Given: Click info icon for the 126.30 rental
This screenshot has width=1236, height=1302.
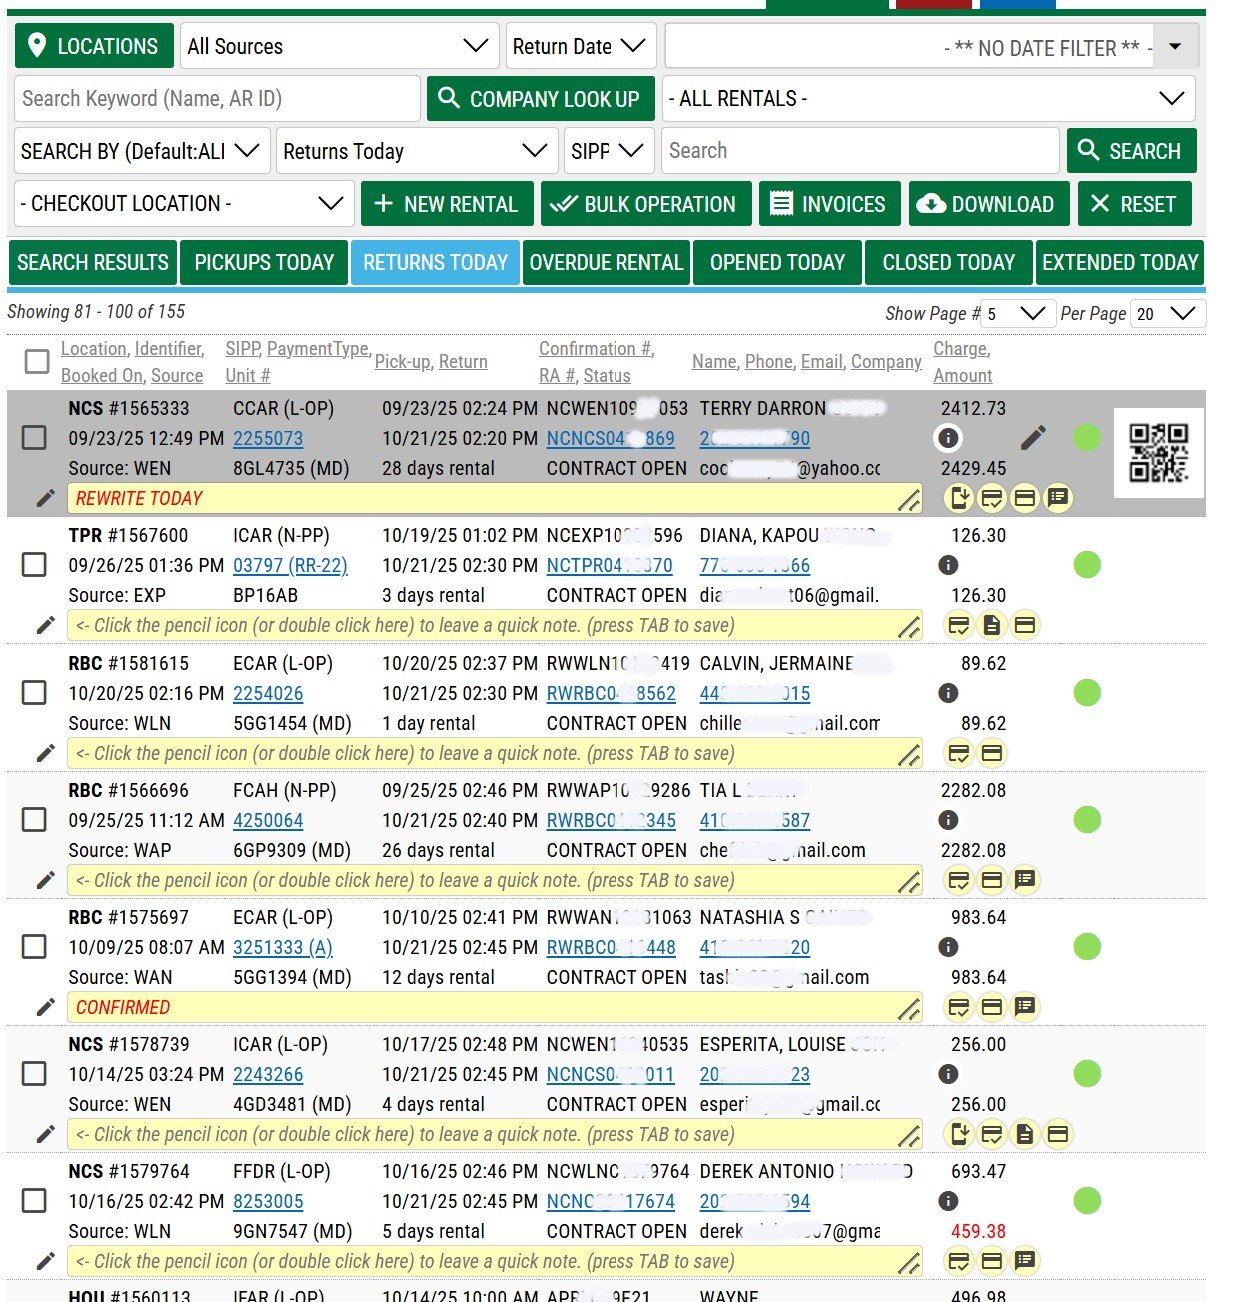Looking at the screenshot, I should pos(948,565).
